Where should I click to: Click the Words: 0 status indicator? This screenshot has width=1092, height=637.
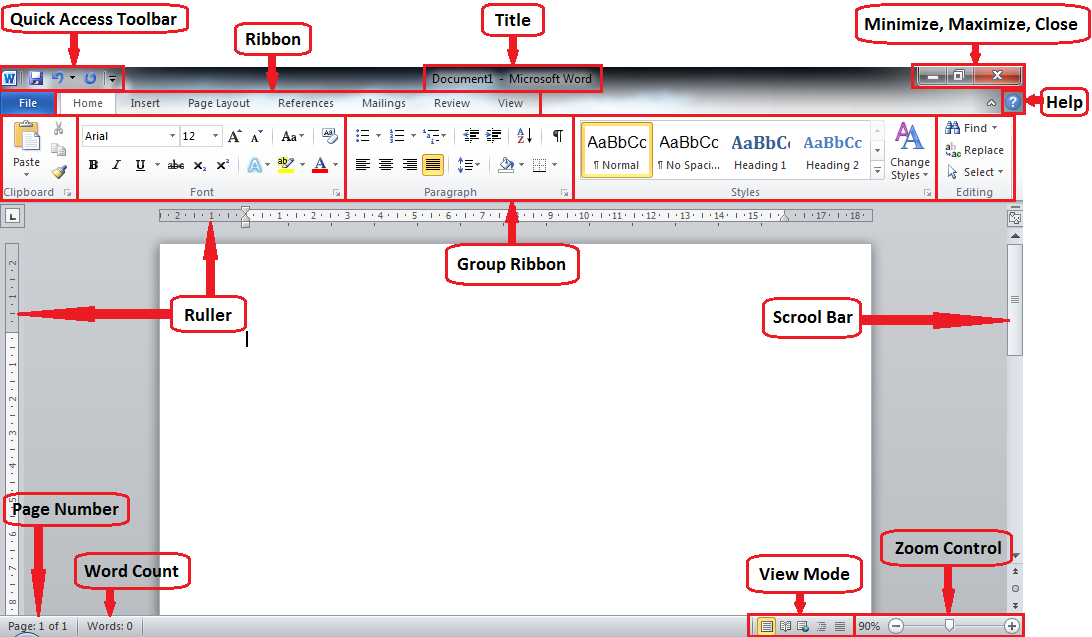[x=110, y=626]
